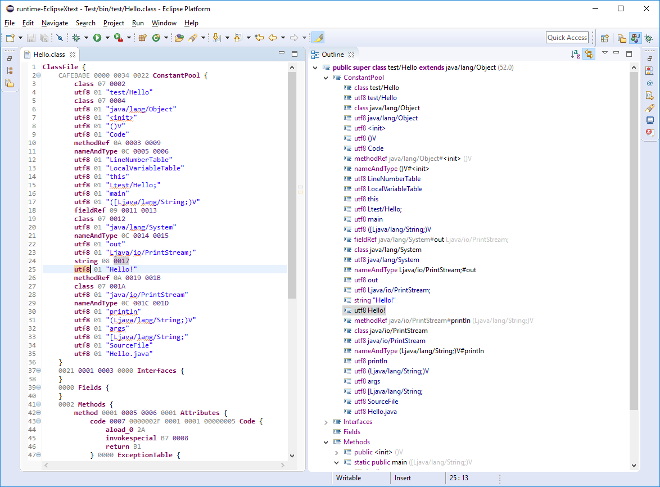Click the Debug bug icon in toolbar
Image resolution: width=660 pixels, height=487 pixels.
(77, 37)
